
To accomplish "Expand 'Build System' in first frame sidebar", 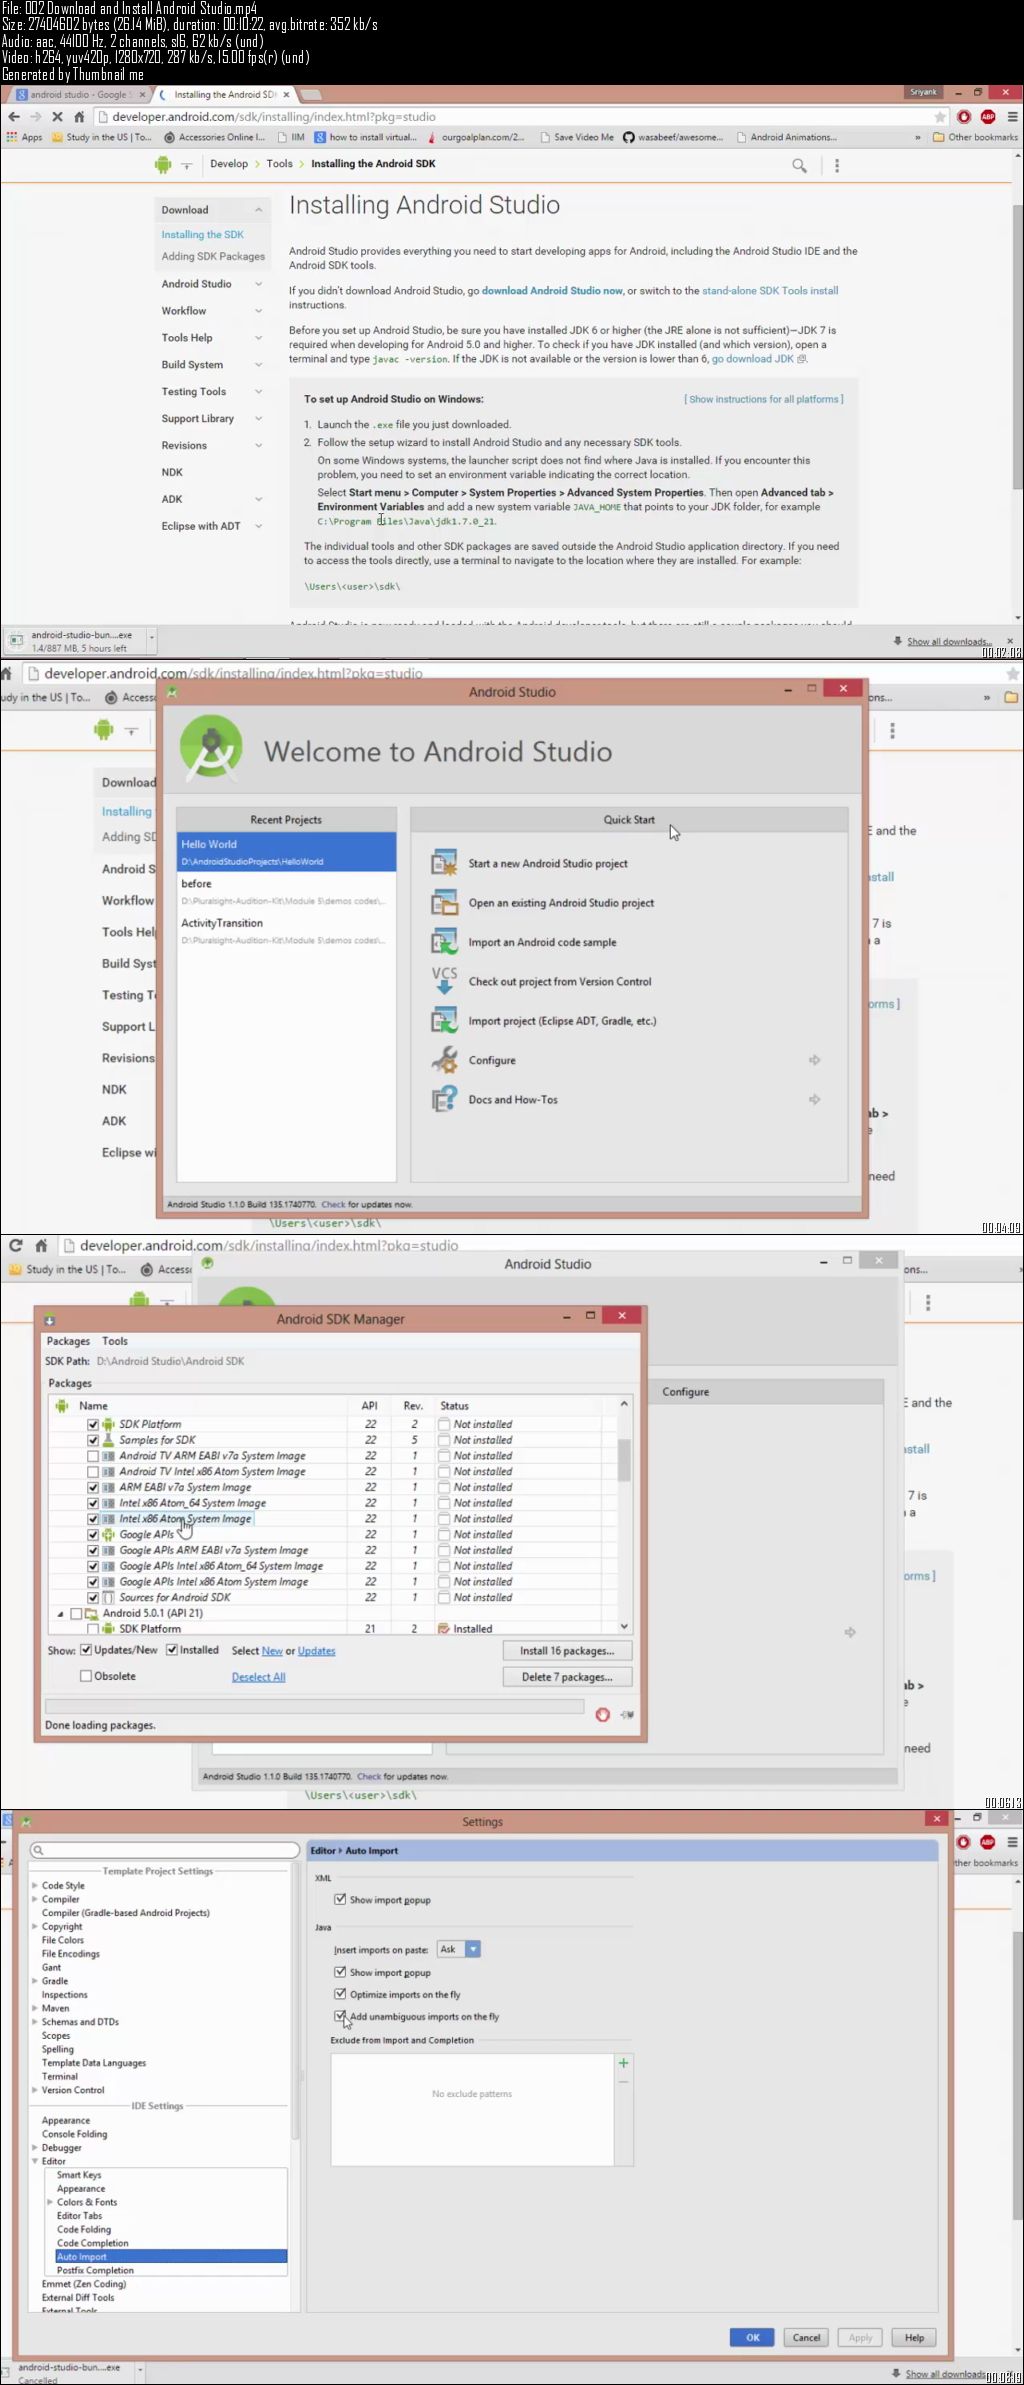I will 259,365.
